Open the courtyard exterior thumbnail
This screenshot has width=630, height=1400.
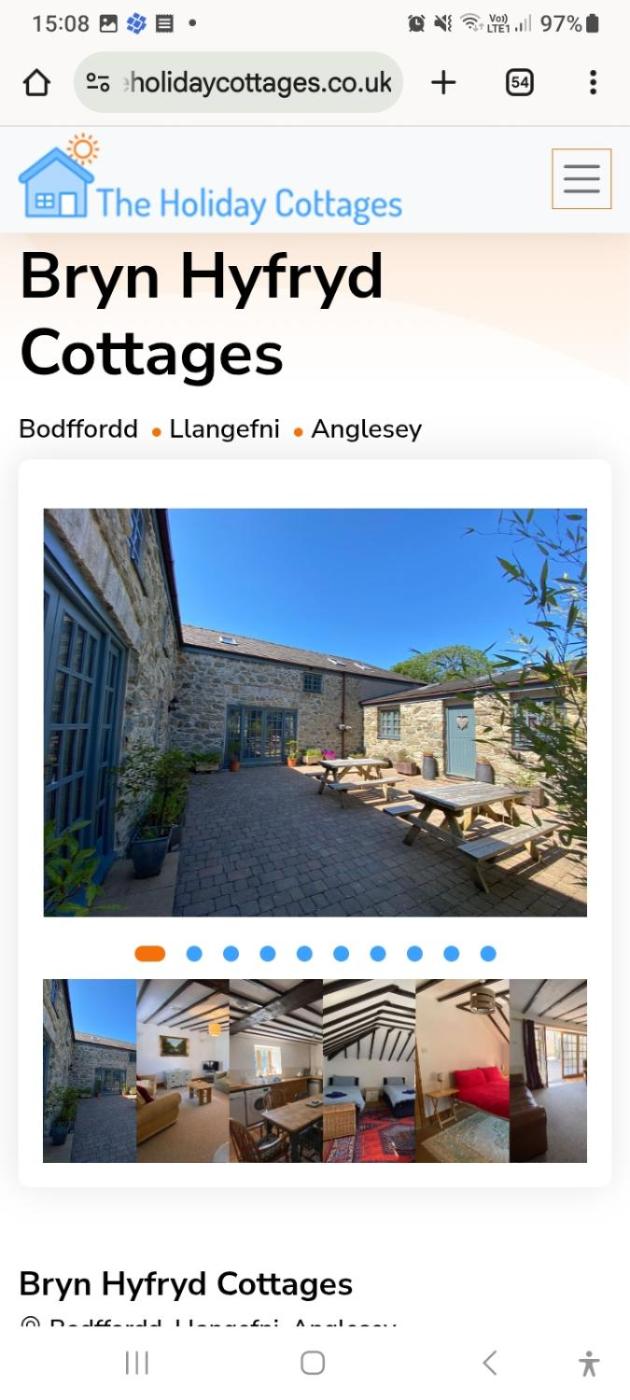click(x=90, y=1071)
